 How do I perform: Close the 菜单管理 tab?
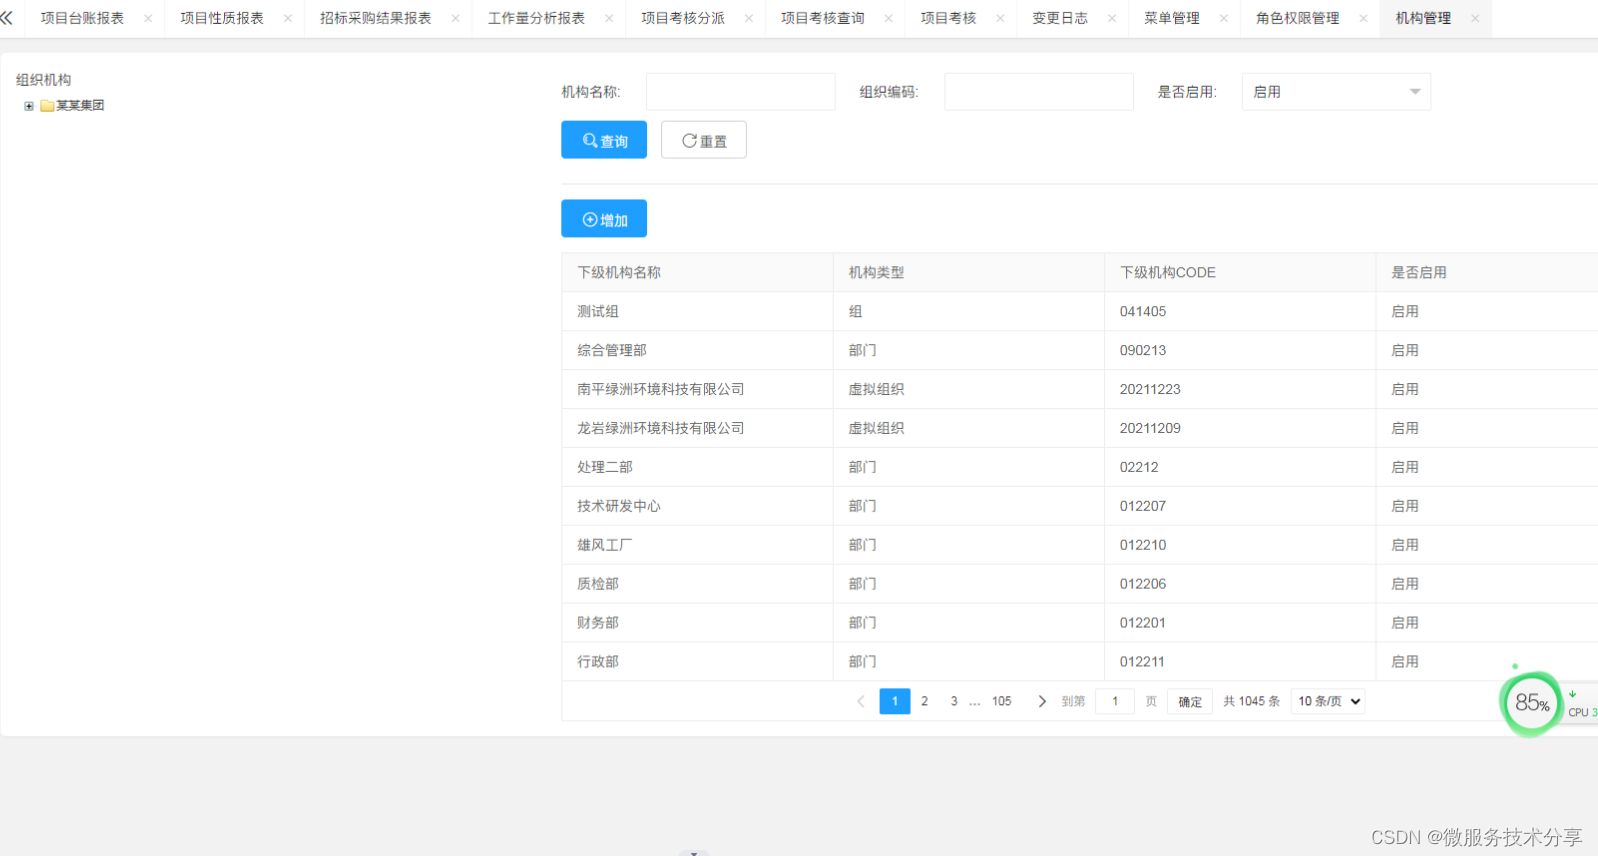click(1224, 18)
